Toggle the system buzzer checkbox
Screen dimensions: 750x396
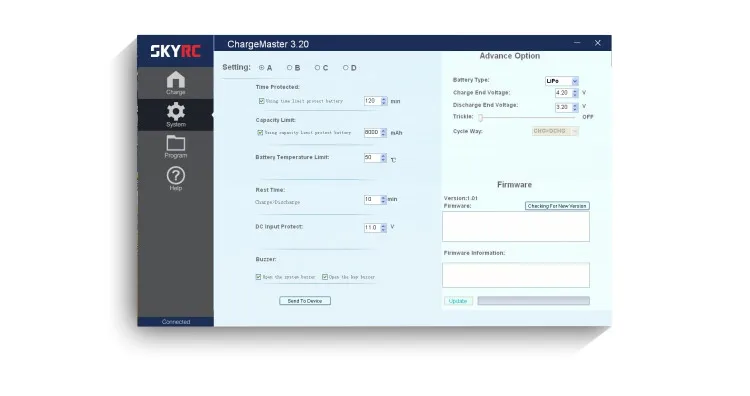pyautogui.click(x=258, y=277)
